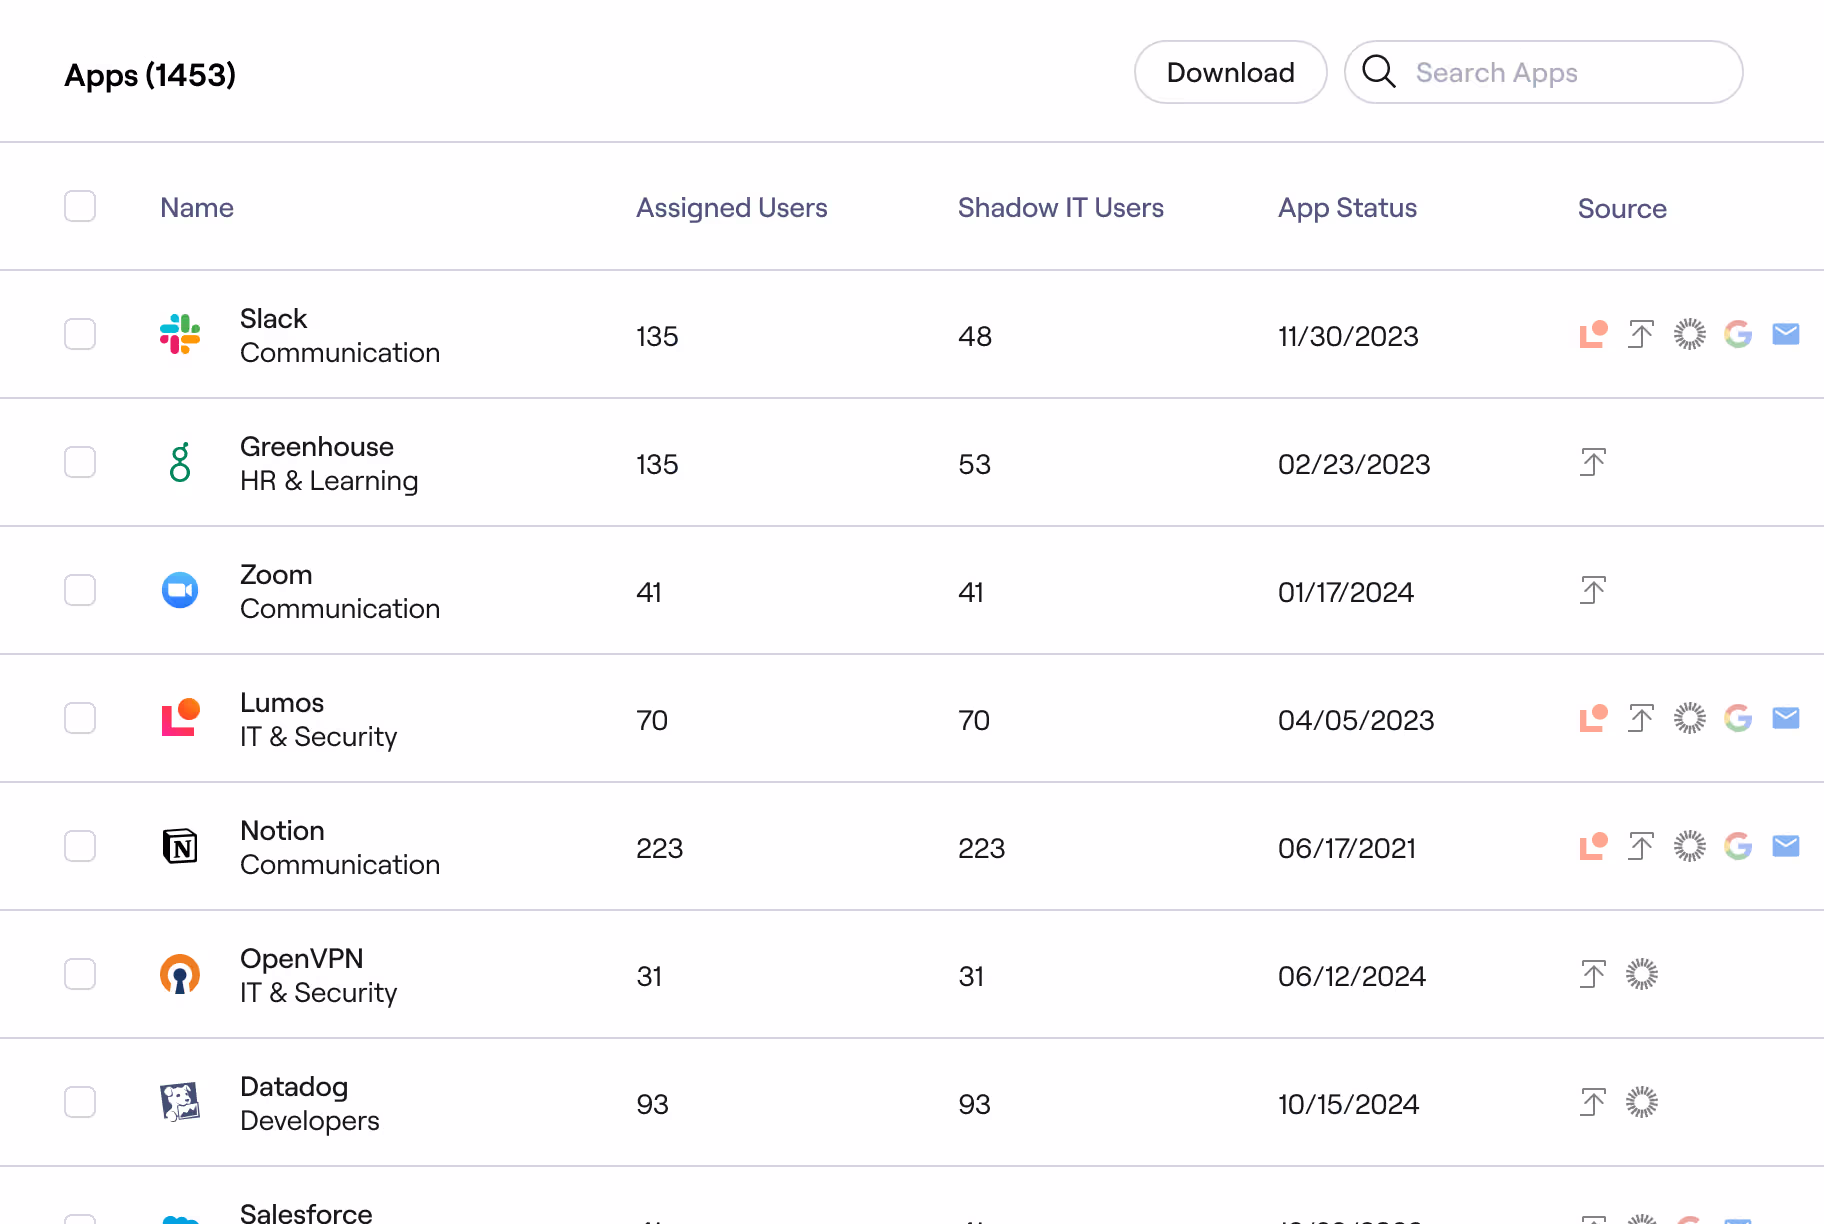Image resolution: width=1824 pixels, height=1224 pixels.
Task: Click the Apps (1453) heading
Action: pyautogui.click(x=150, y=75)
